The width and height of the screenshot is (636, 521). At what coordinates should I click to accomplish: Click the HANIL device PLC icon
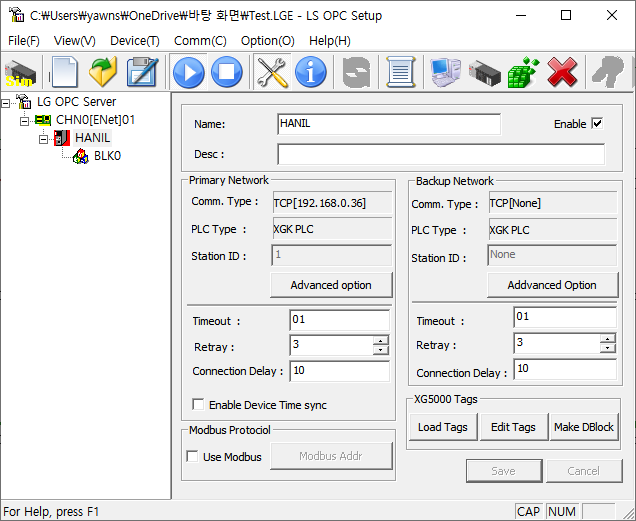pos(62,138)
